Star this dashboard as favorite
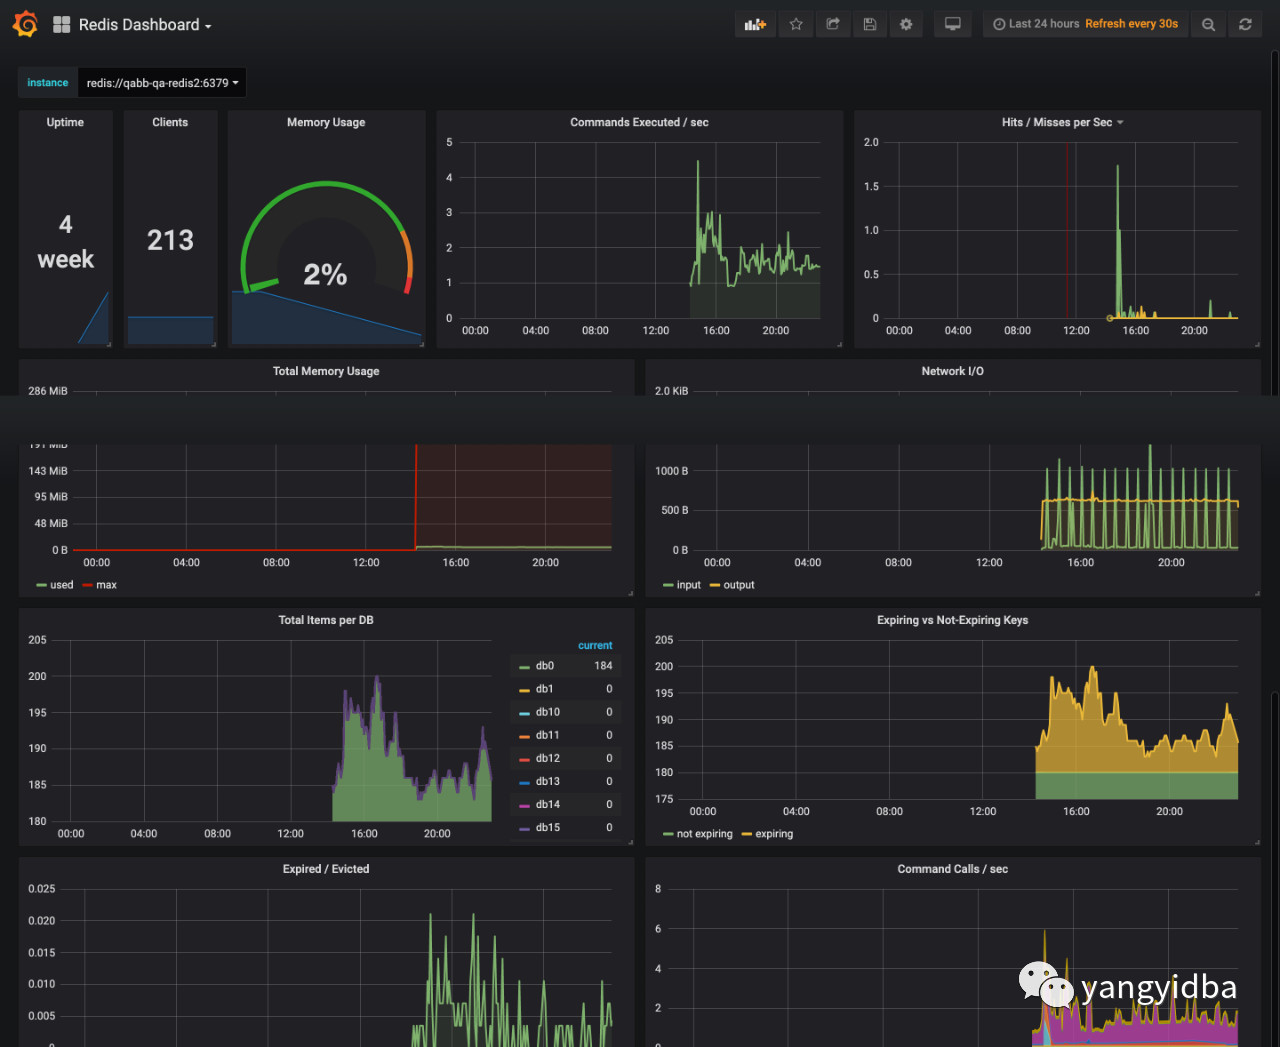Screen dimensions: 1280x1047 tap(796, 24)
